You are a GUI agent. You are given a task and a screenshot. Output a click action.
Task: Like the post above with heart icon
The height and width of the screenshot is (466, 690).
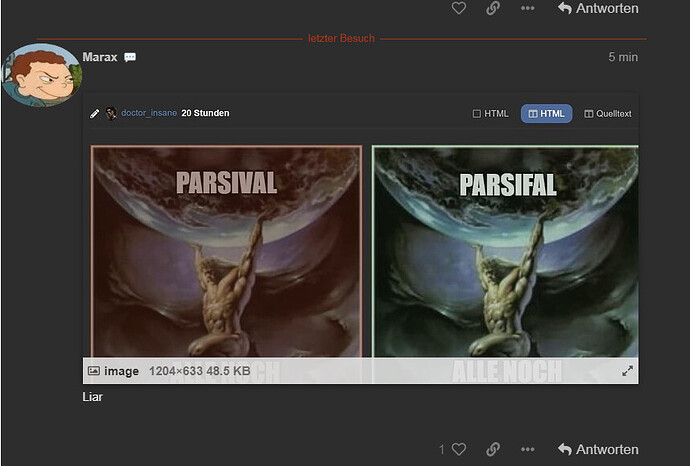(x=459, y=8)
